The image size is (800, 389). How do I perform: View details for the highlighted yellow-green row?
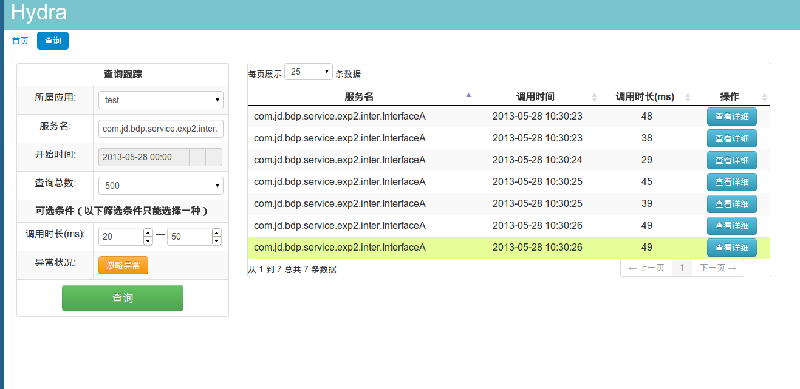click(732, 248)
